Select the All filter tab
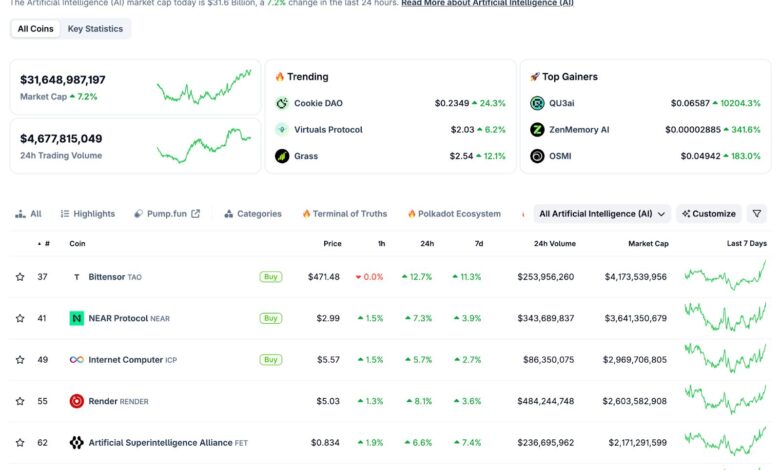The height and width of the screenshot is (470, 780). [x=28, y=214]
